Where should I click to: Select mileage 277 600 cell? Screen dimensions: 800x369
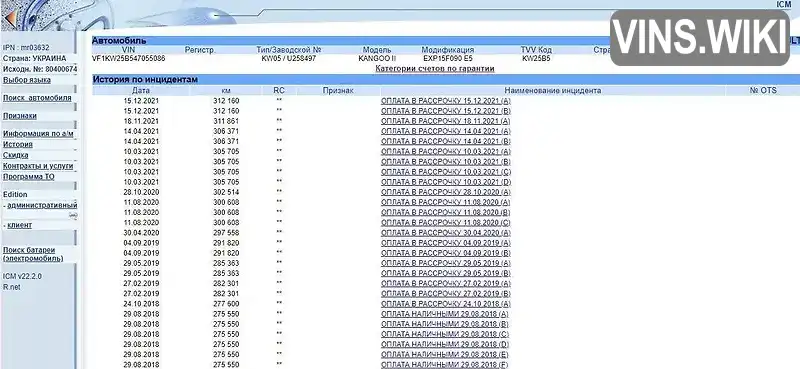tap(226, 304)
